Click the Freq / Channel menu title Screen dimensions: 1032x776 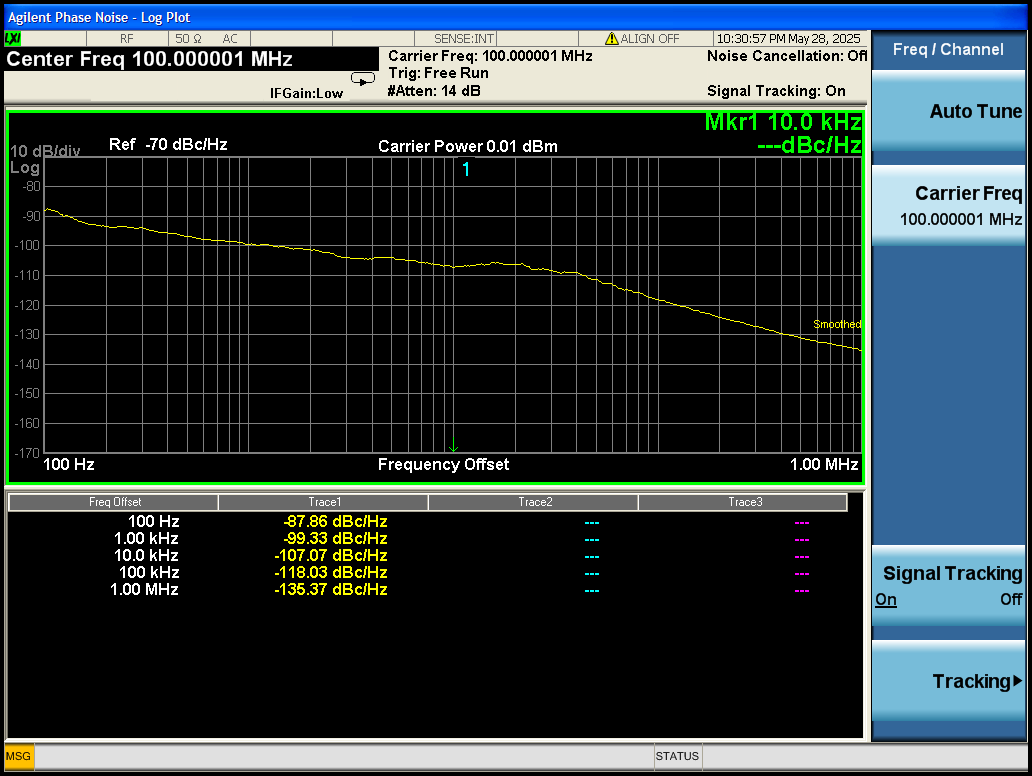[948, 49]
